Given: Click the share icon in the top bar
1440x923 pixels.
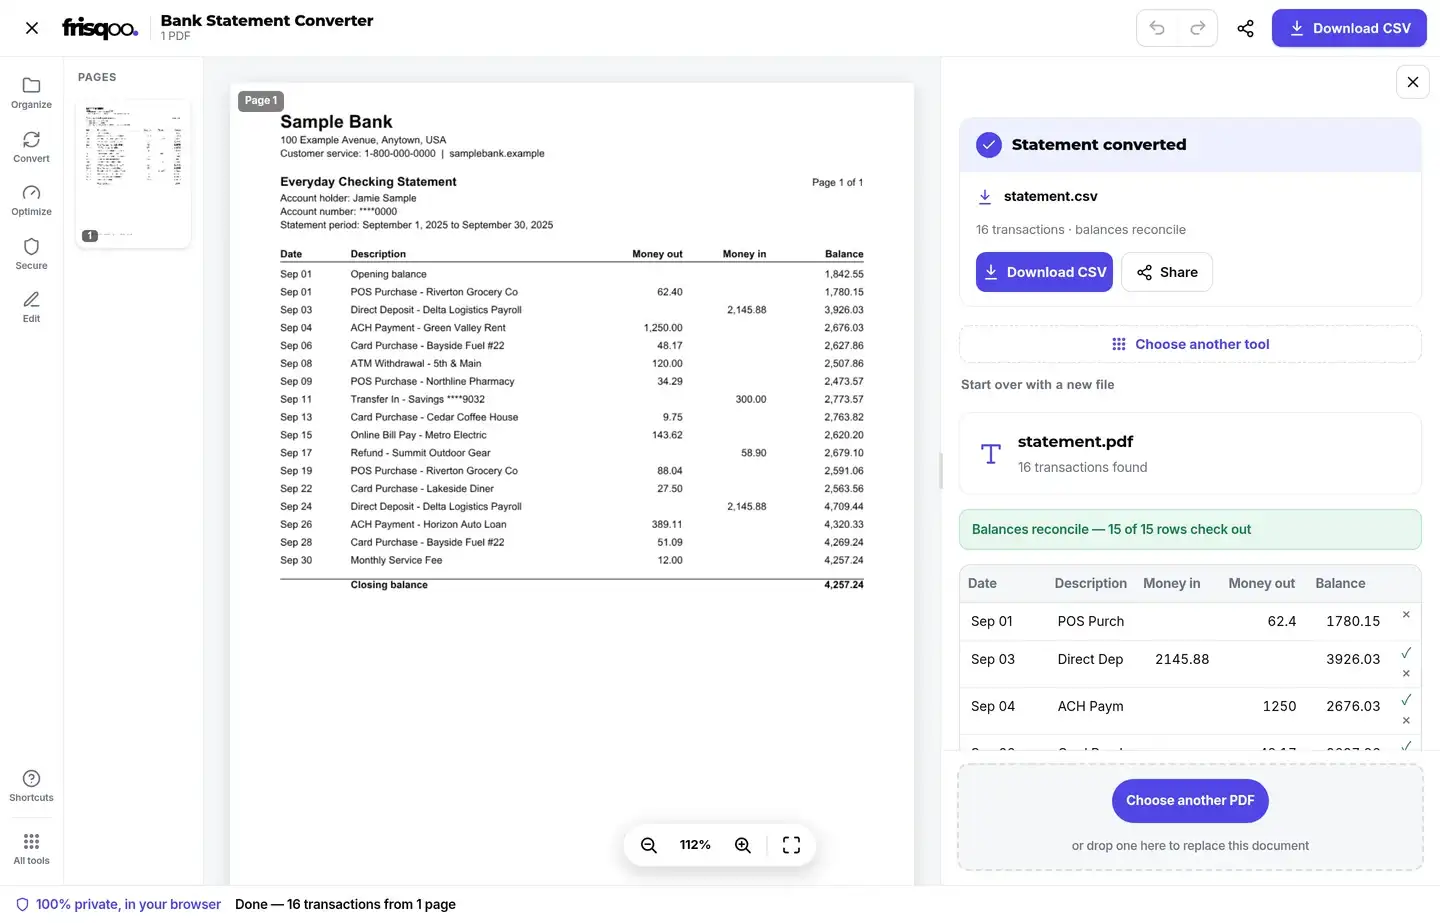Looking at the screenshot, I should click(x=1245, y=28).
